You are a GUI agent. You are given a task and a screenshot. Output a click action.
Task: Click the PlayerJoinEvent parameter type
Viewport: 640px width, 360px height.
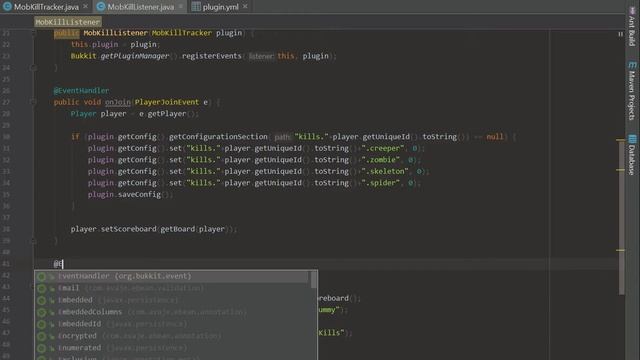coord(167,102)
